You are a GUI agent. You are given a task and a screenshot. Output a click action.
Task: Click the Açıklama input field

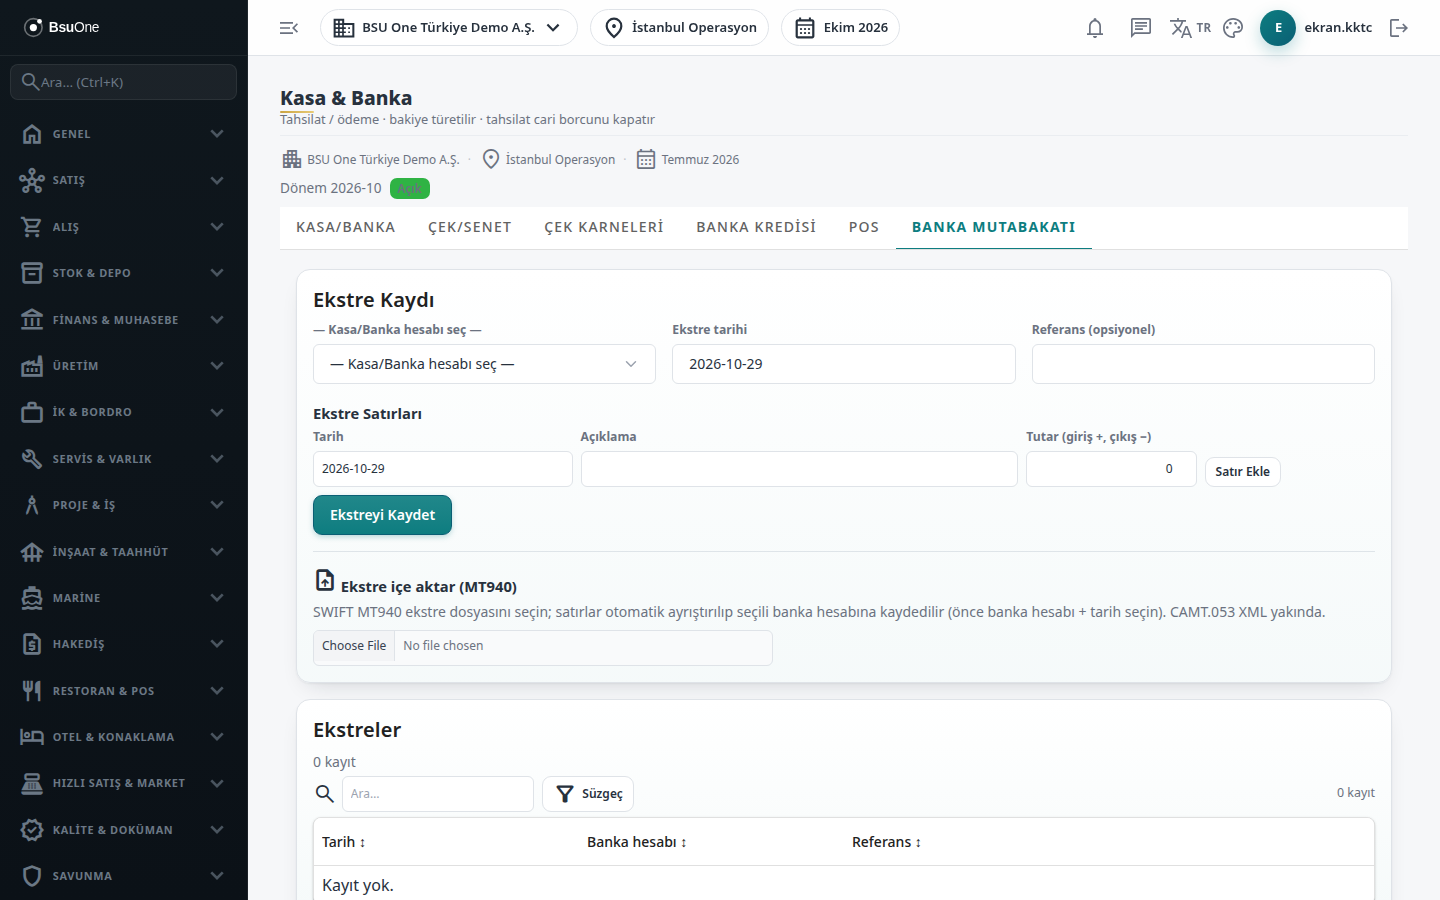tap(799, 469)
